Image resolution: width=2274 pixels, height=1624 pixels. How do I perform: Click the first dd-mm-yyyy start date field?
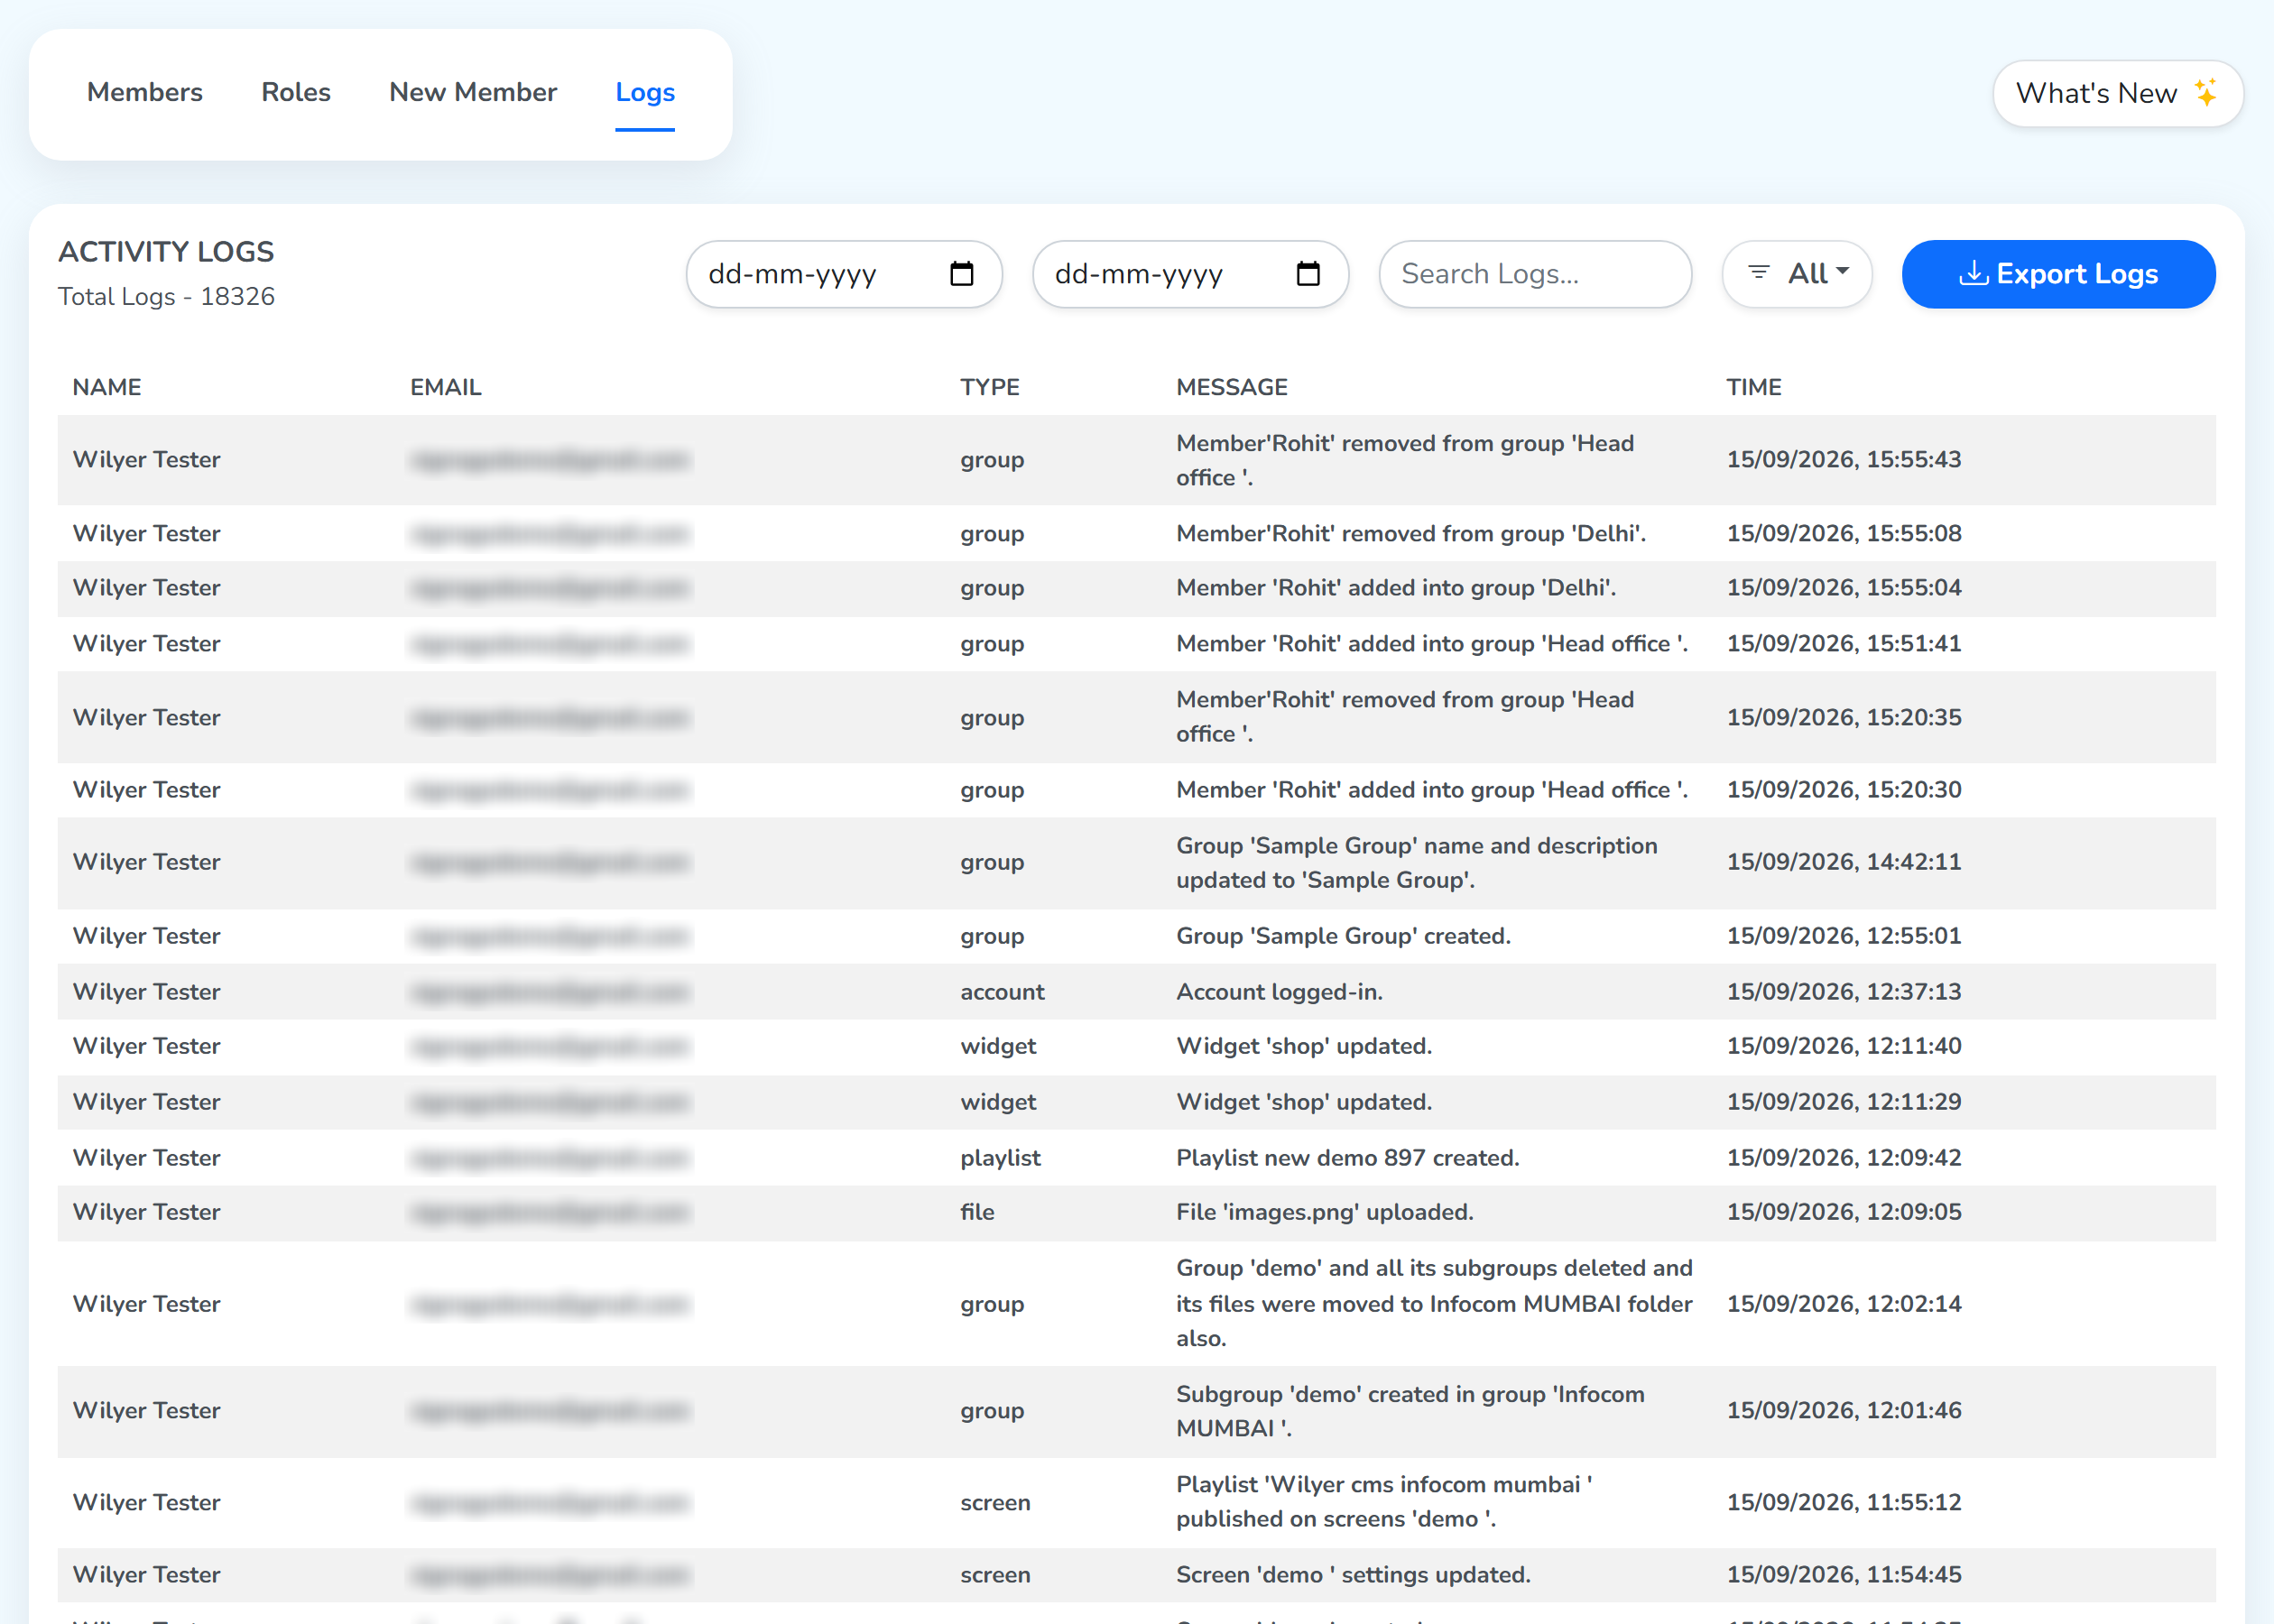844,274
